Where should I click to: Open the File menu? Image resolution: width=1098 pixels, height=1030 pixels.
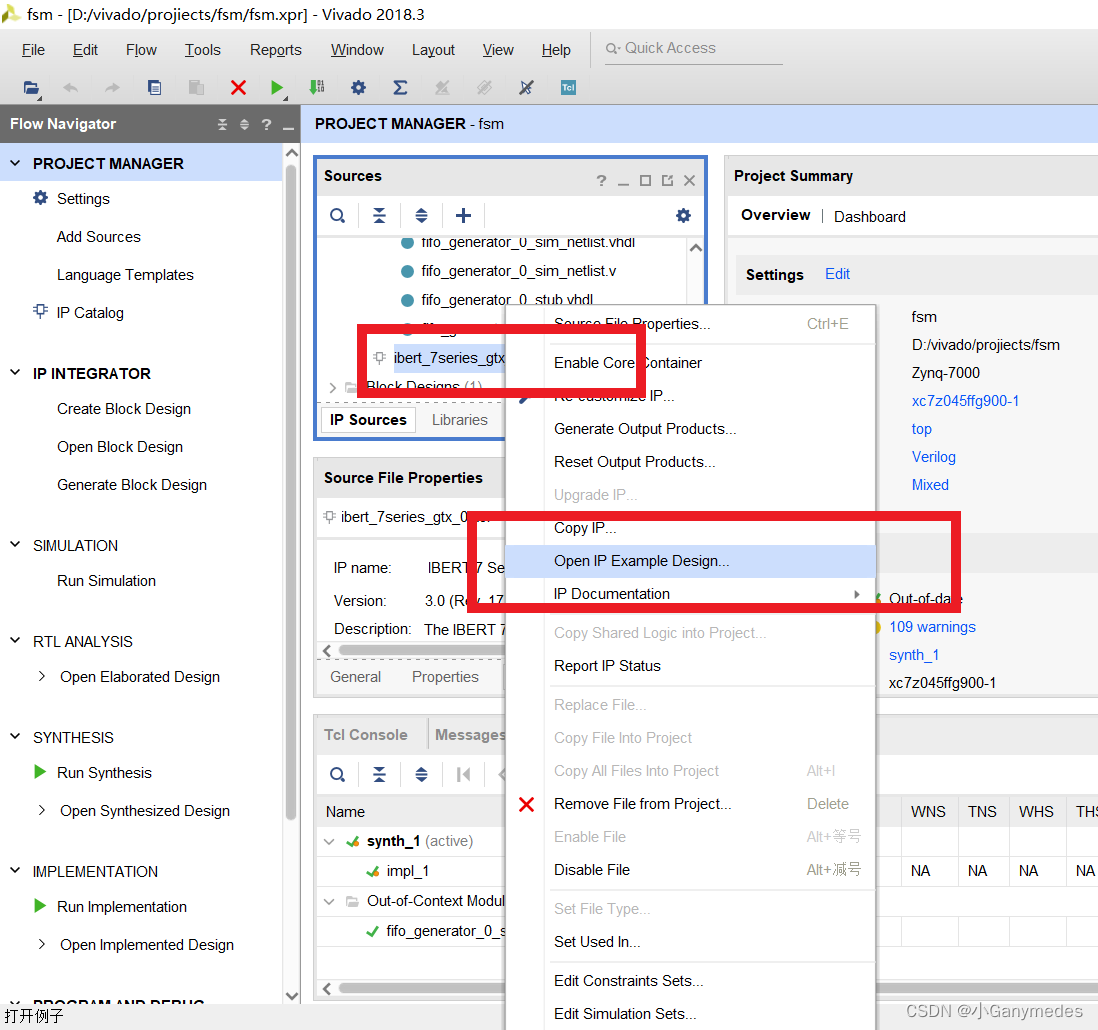(x=33, y=50)
